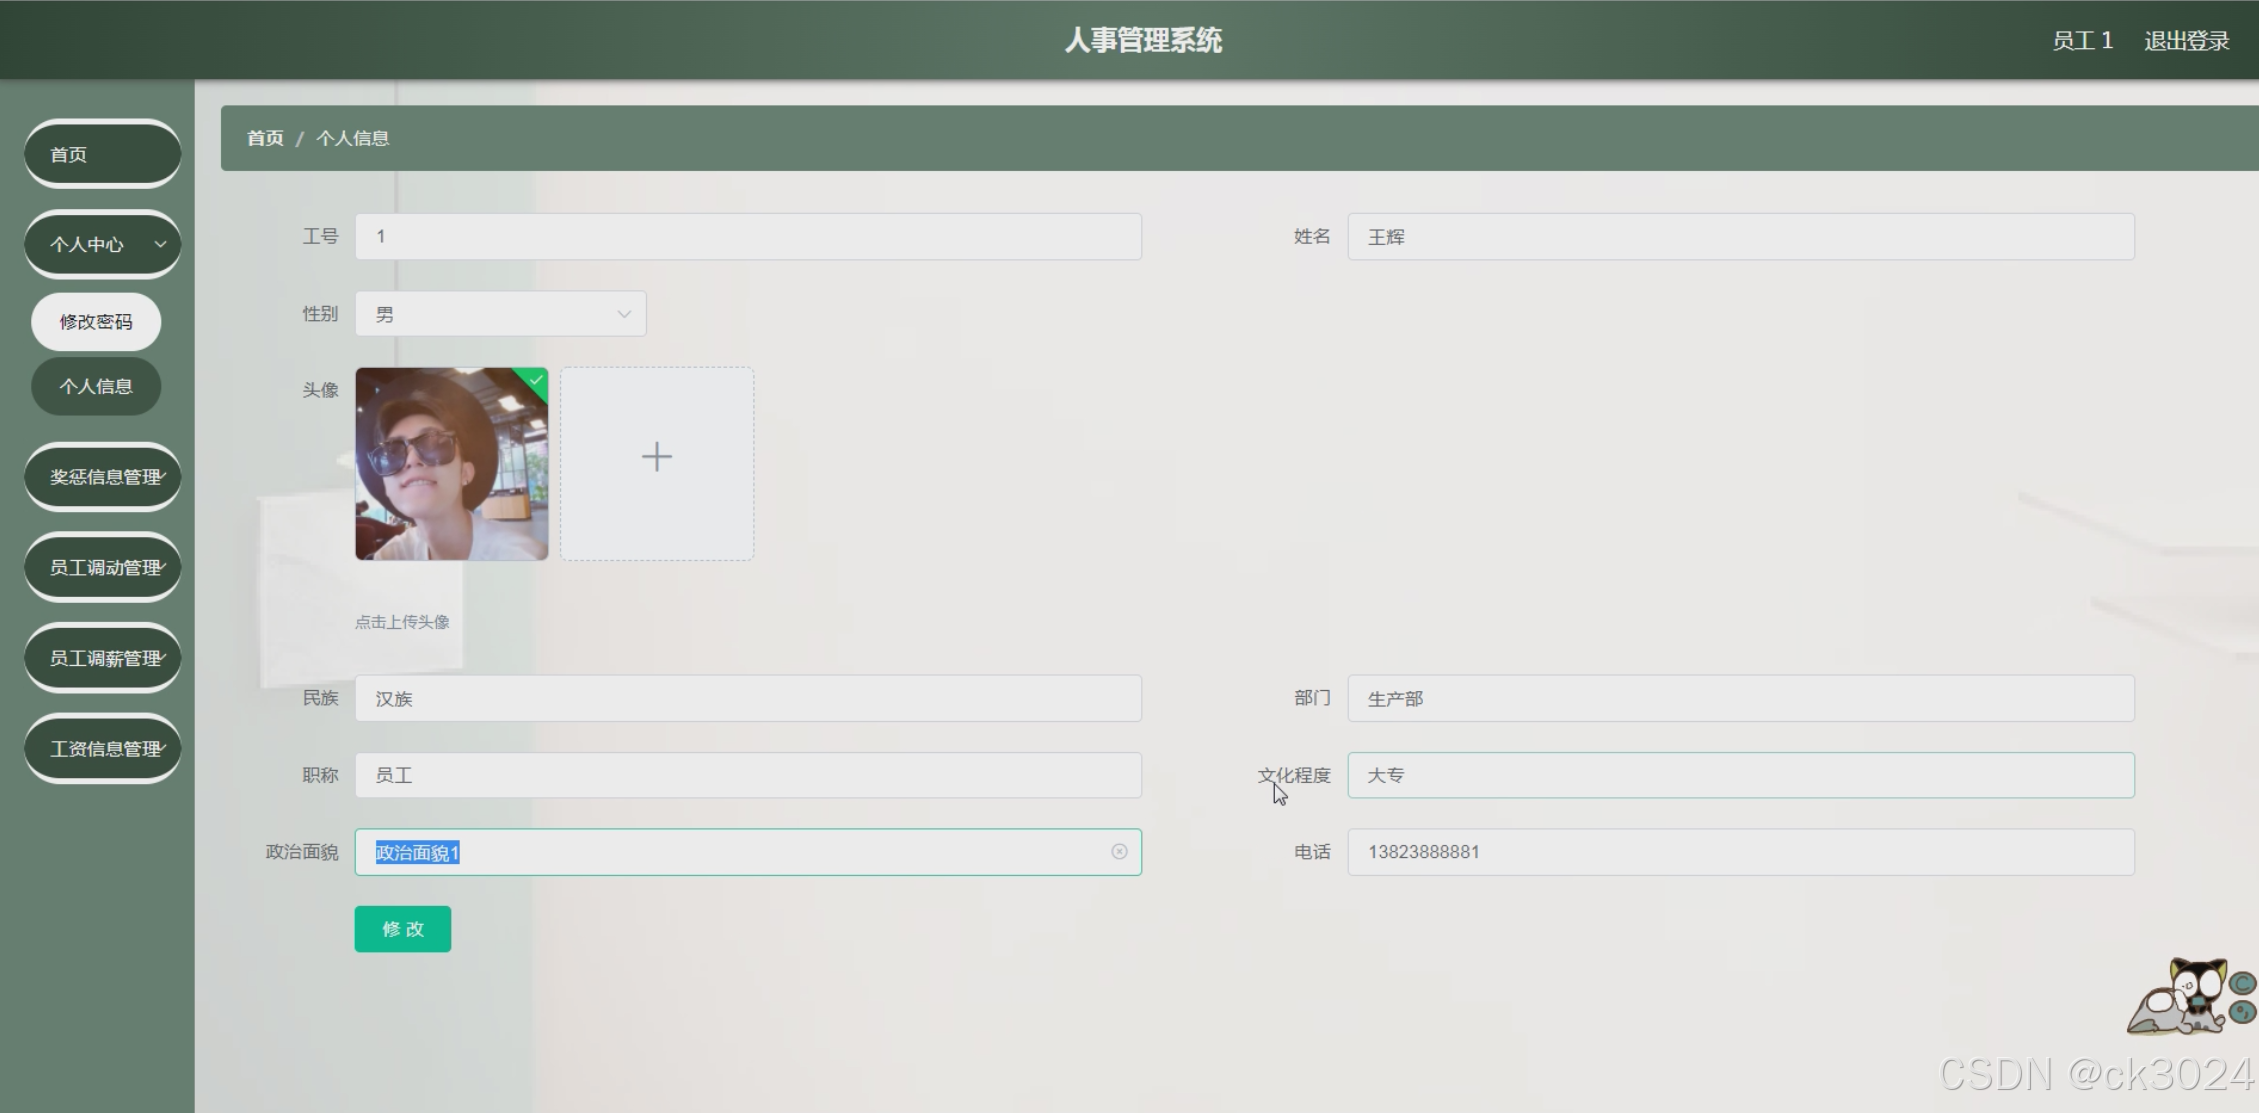Expand the 员工调薪管理 menu
The width and height of the screenshot is (2259, 1113).
click(x=102, y=658)
